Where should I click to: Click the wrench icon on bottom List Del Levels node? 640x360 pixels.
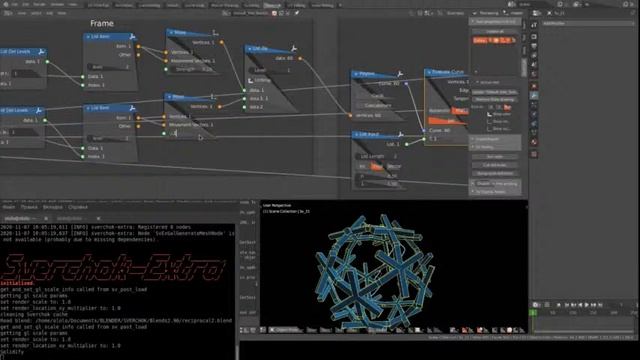pos(39,110)
